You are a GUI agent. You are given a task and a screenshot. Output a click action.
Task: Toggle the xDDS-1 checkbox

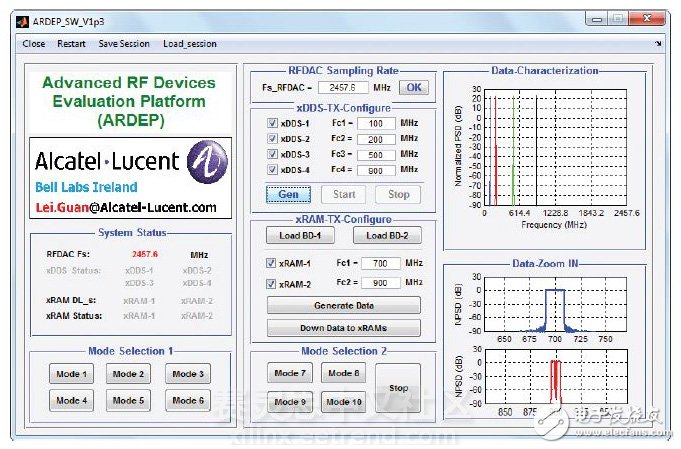tap(272, 123)
